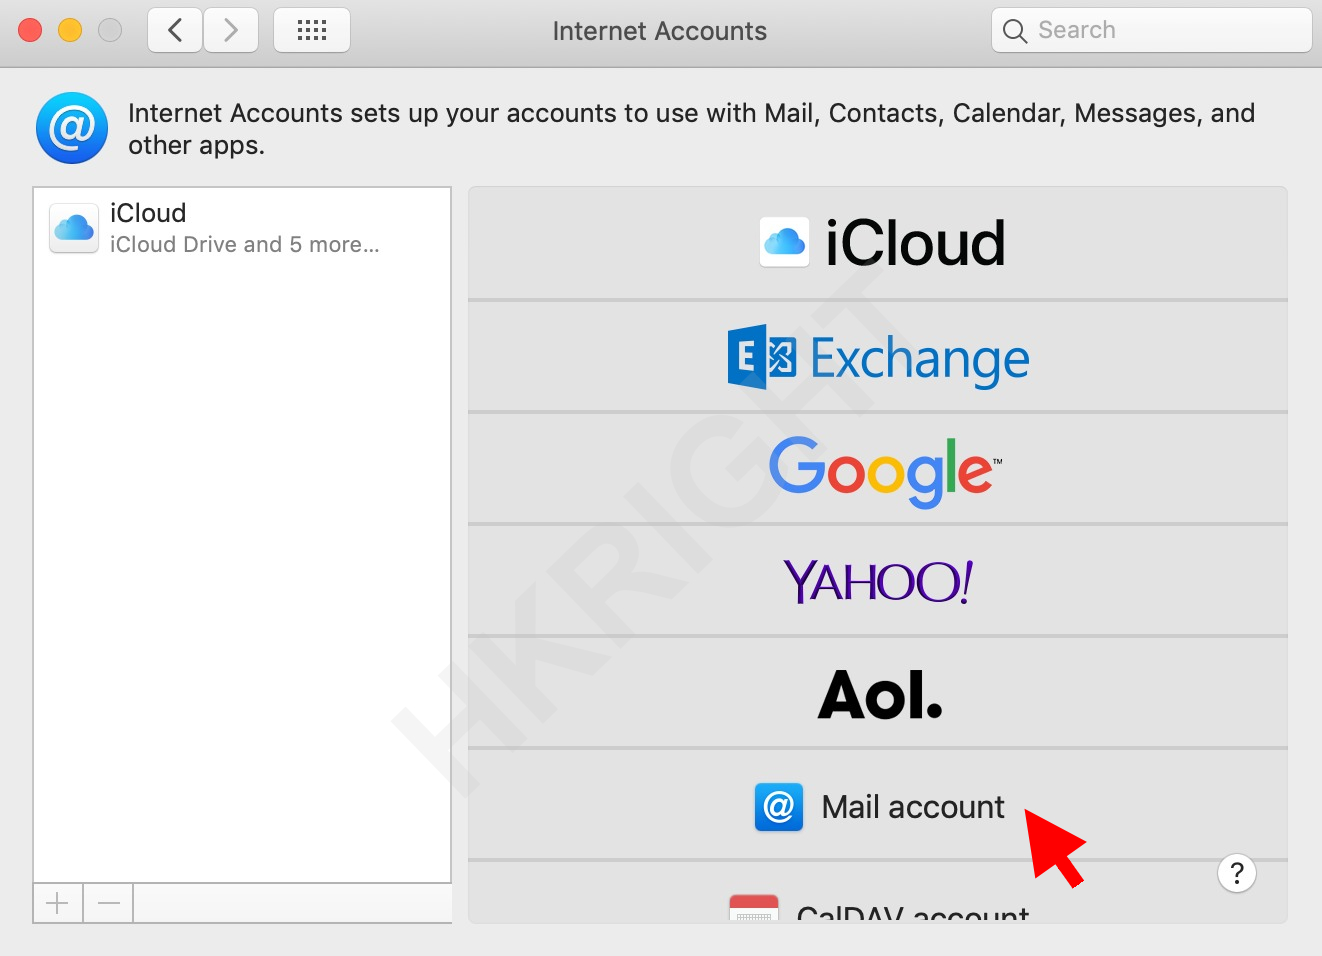1322x956 pixels.
Task: Add account with the plus button
Action: [58, 904]
